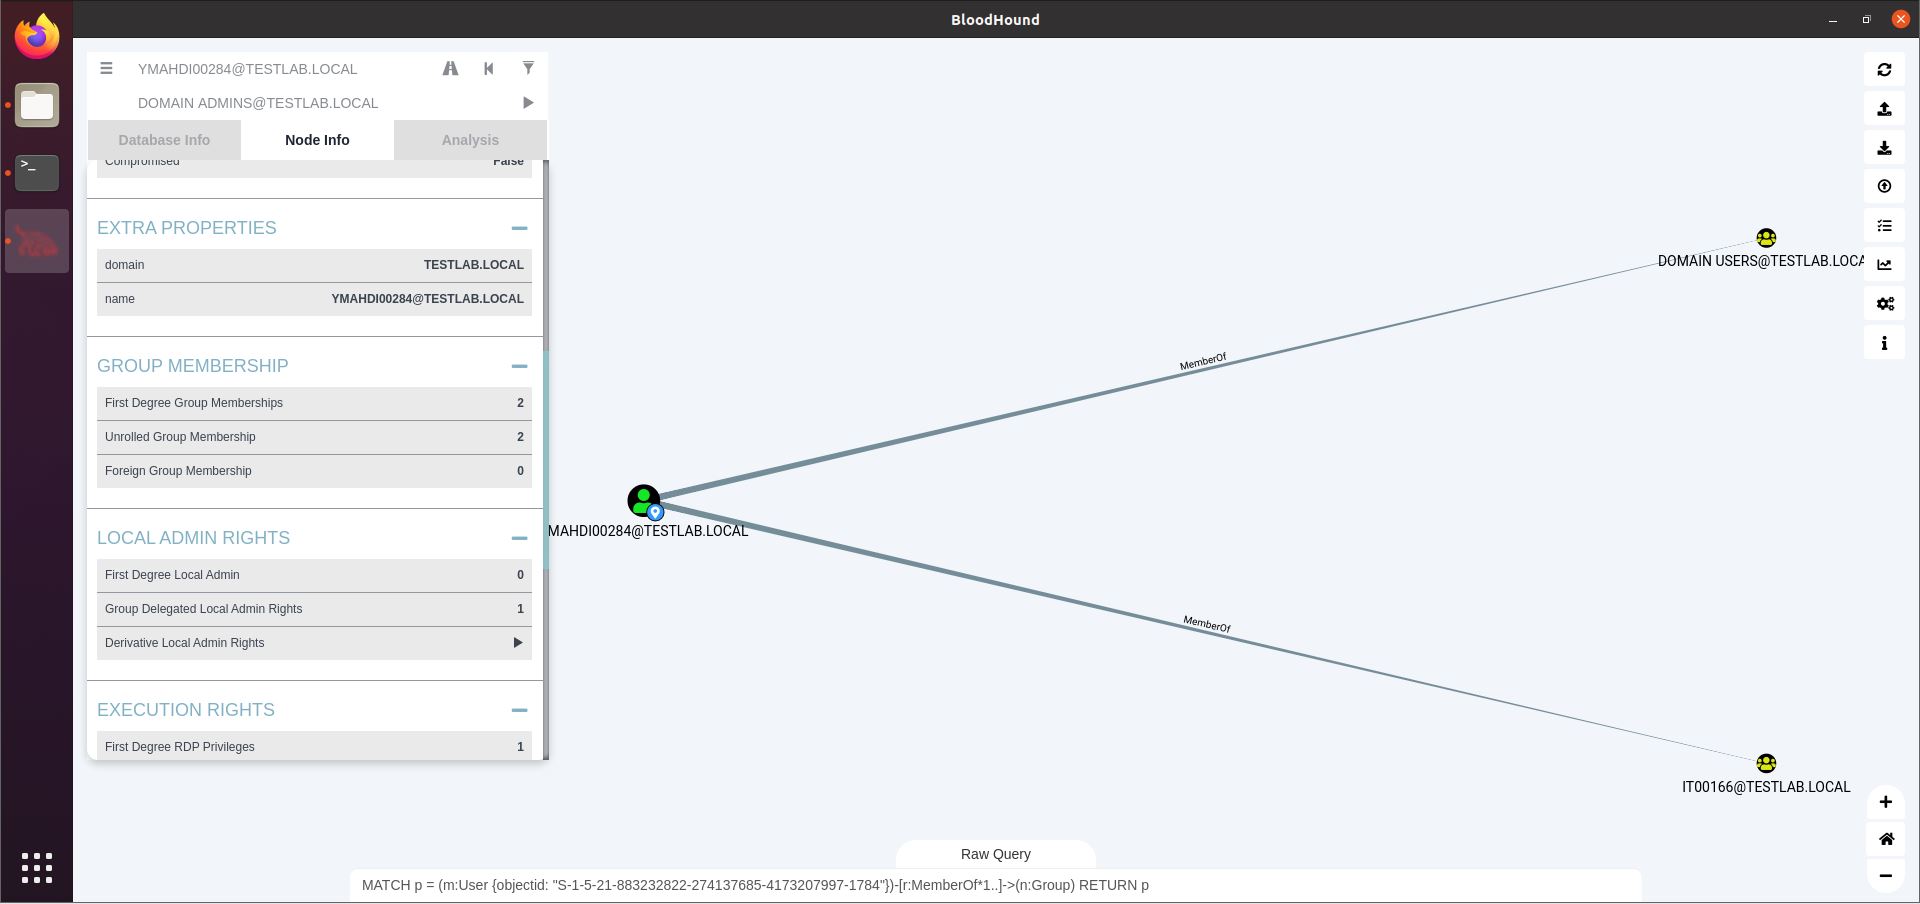Click the domain TESTLAB.LOCAL property row
Viewport: 1920px width, 904px height.
pyautogui.click(x=314, y=265)
